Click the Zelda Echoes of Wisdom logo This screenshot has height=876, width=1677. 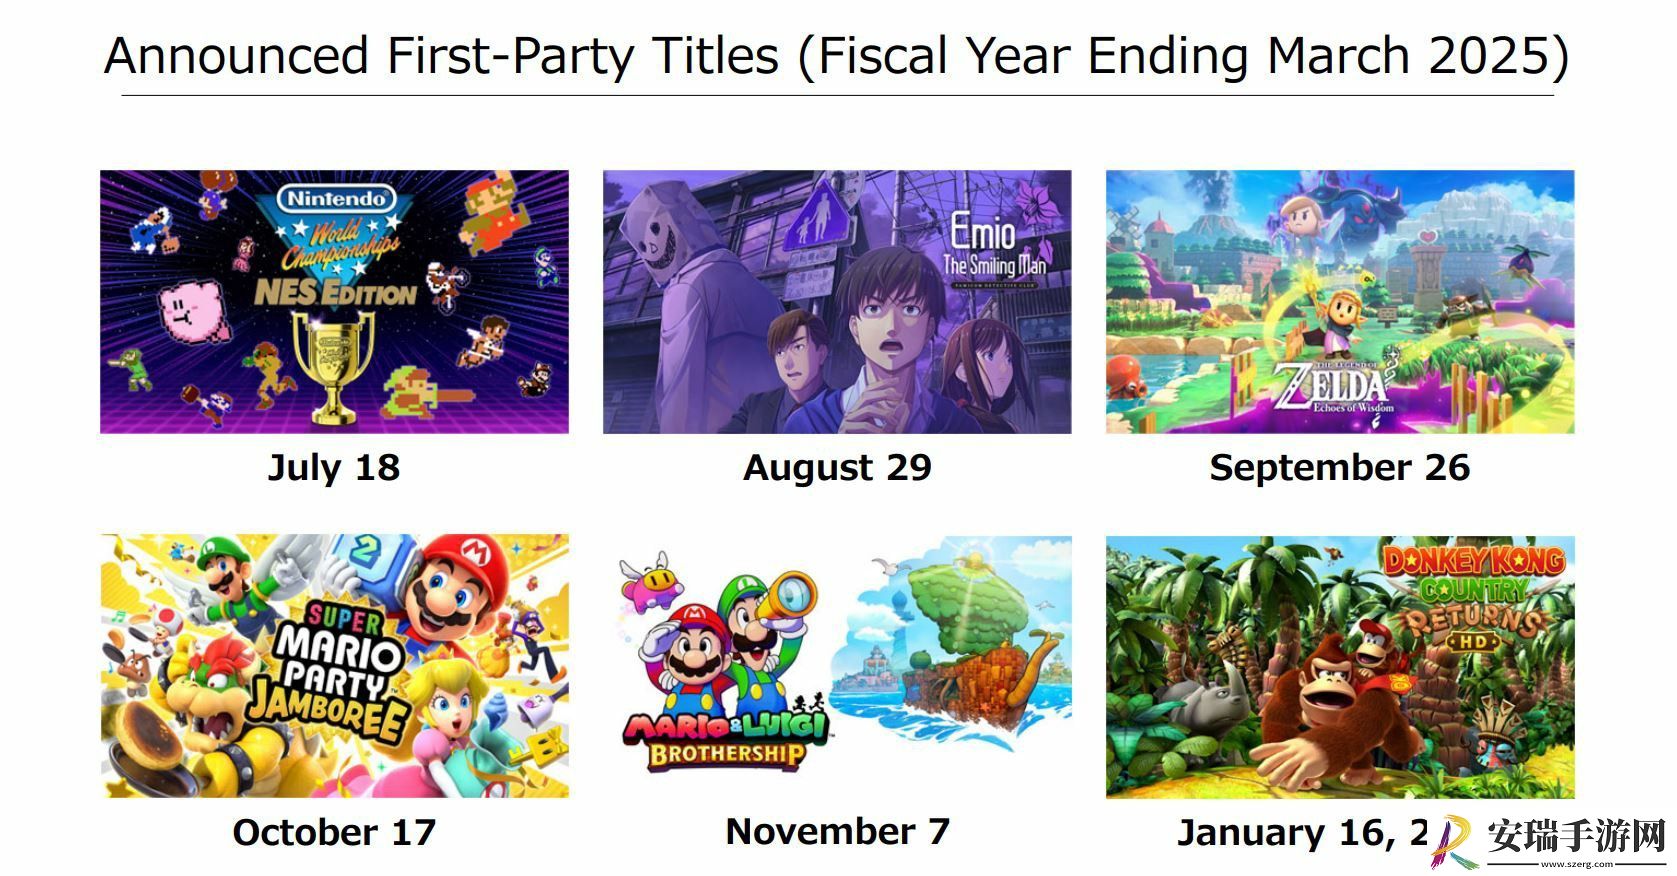tap(1333, 390)
